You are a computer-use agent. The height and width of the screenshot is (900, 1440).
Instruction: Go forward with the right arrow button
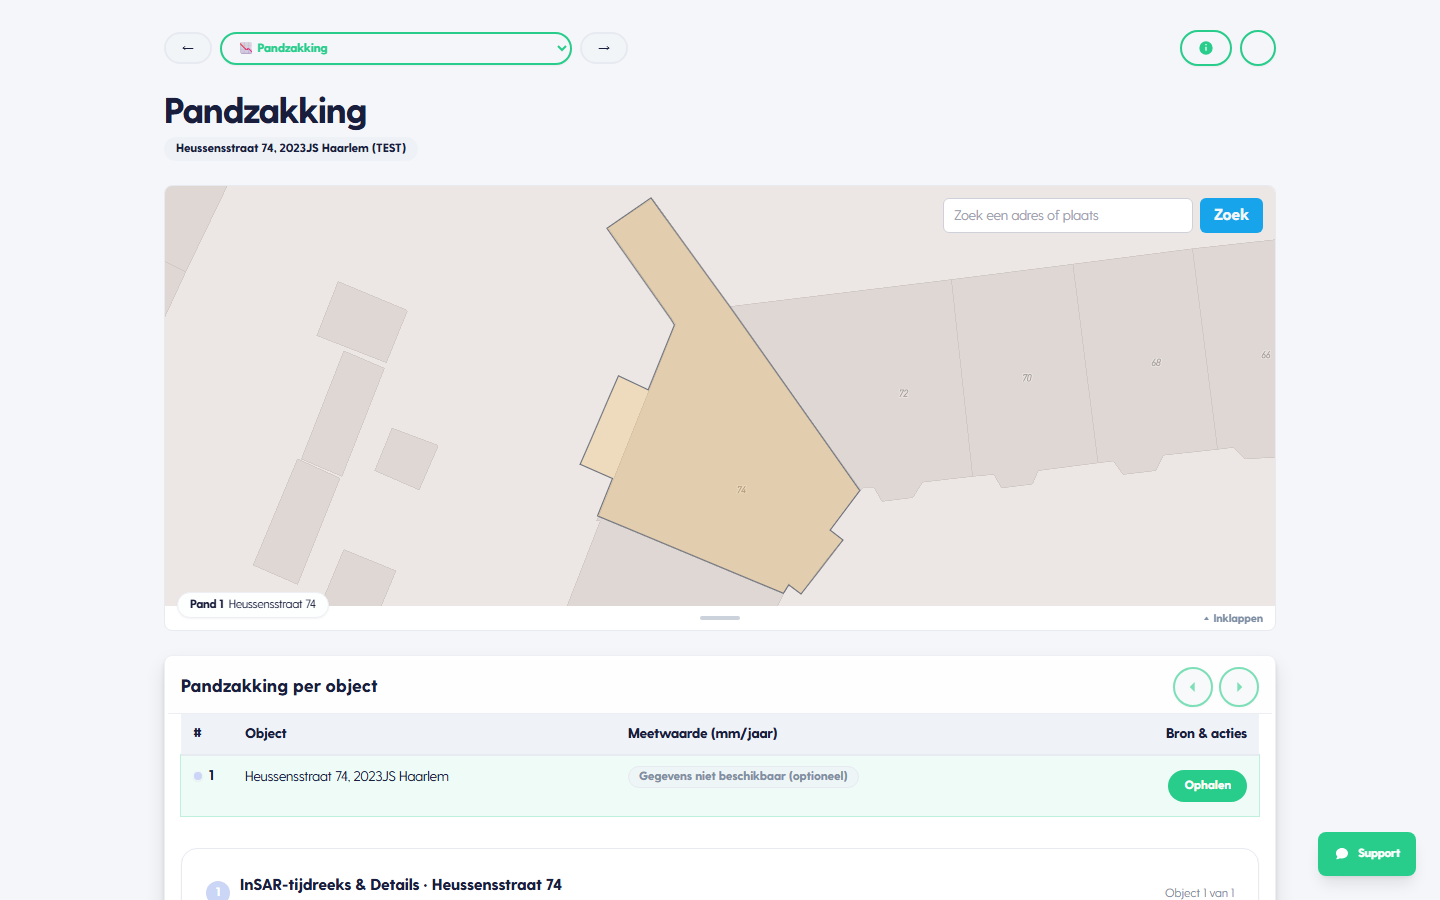coord(604,48)
